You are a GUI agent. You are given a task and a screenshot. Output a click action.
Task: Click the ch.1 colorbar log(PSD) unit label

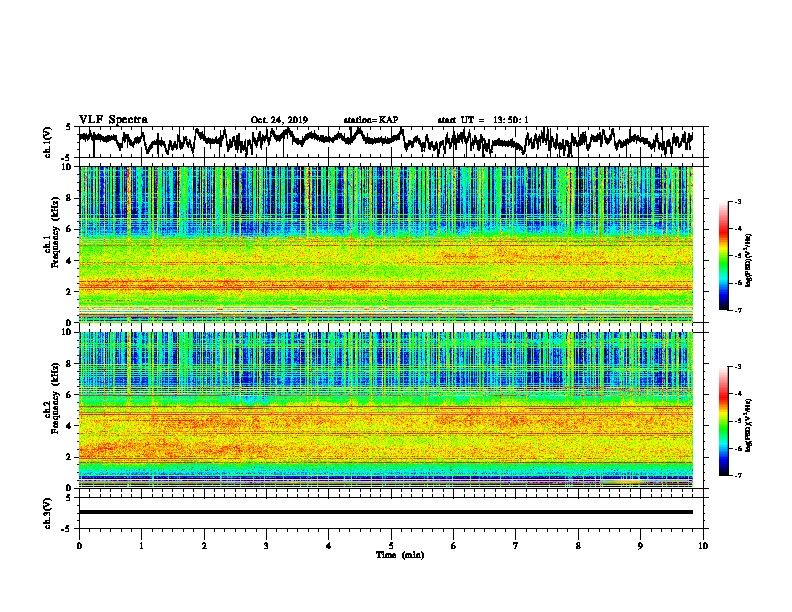[750, 260]
